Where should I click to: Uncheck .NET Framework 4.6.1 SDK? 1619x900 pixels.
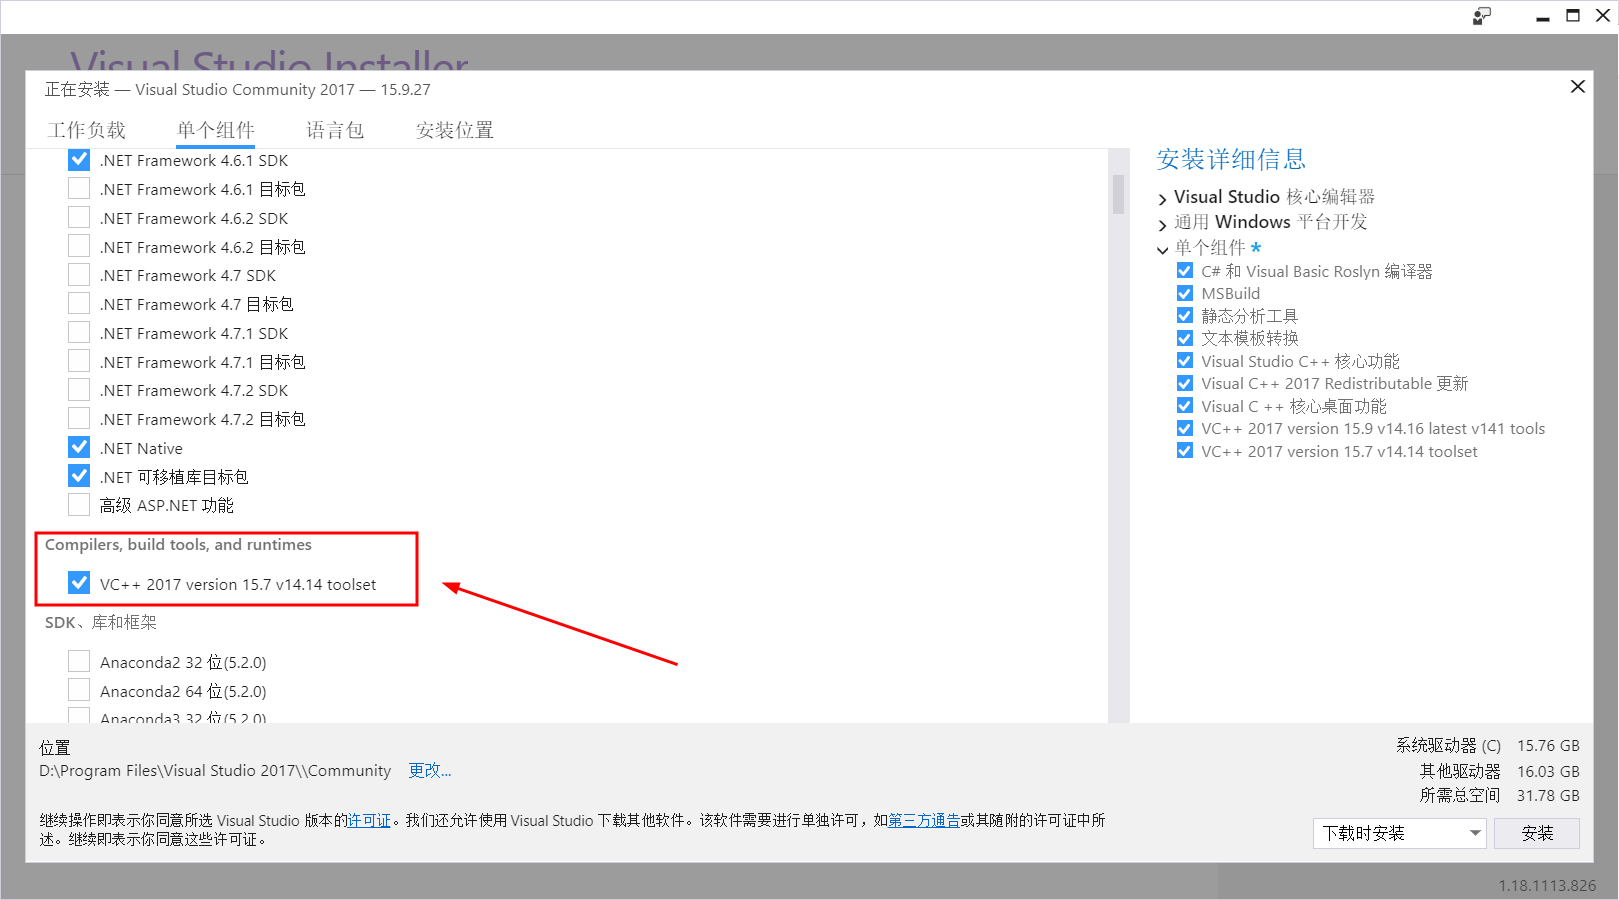79,160
